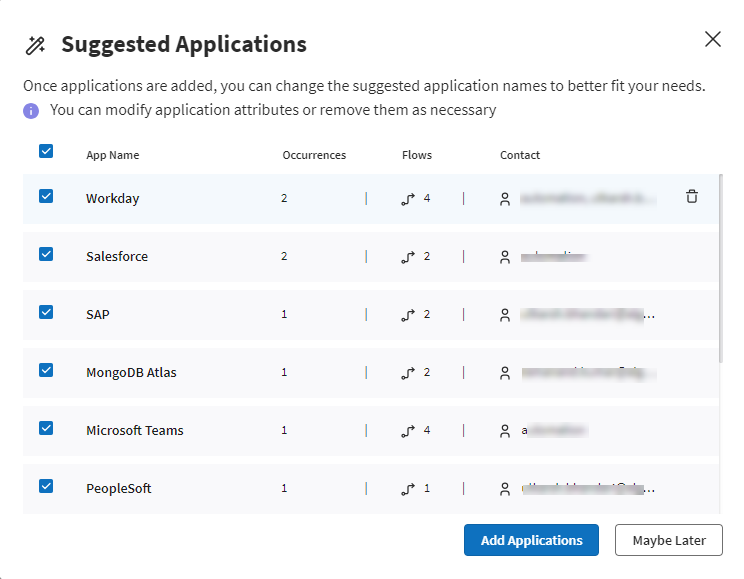Deselect the Microsoft Teams checkbox

point(46,428)
